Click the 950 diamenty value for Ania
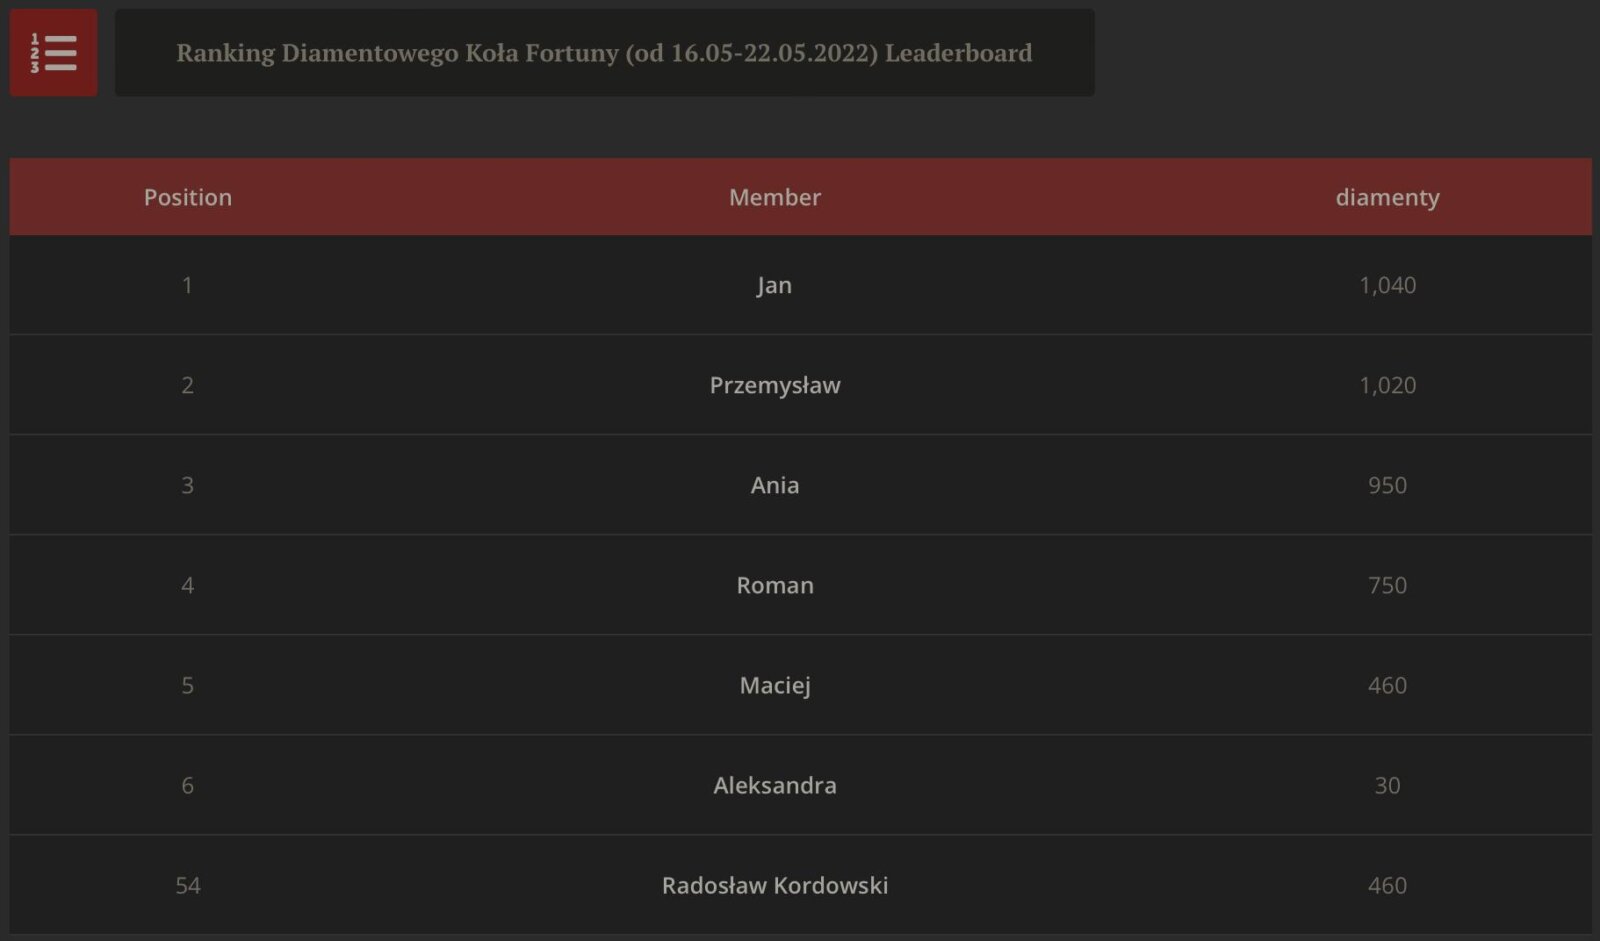Image resolution: width=1600 pixels, height=941 pixels. tap(1387, 485)
